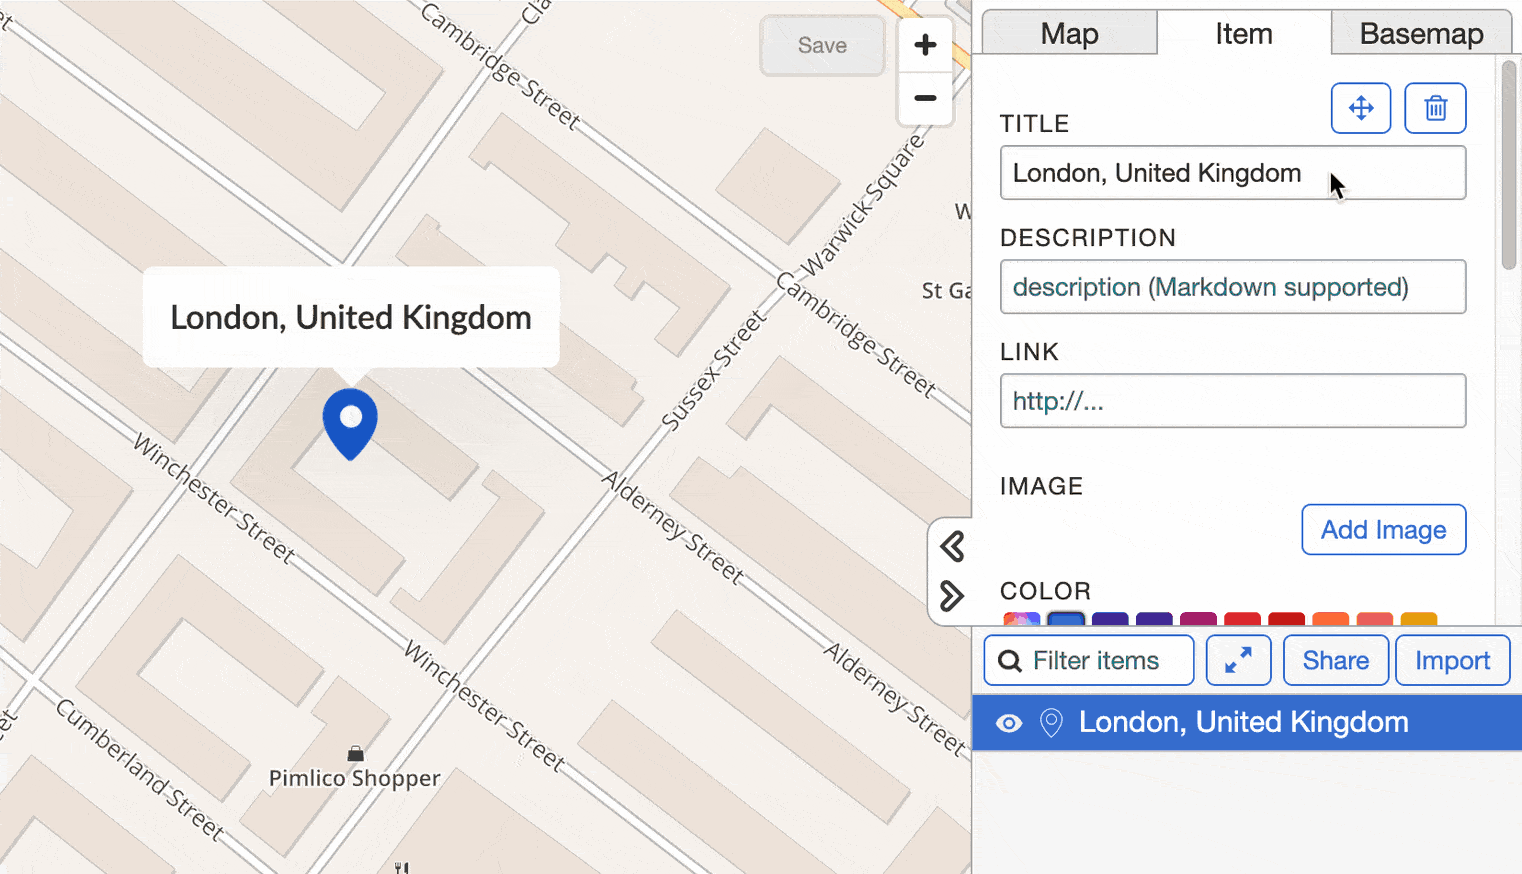Image resolution: width=1522 pixels, height=874 pixels.
Task: Zoom in with the plus button
Action: 925,45
